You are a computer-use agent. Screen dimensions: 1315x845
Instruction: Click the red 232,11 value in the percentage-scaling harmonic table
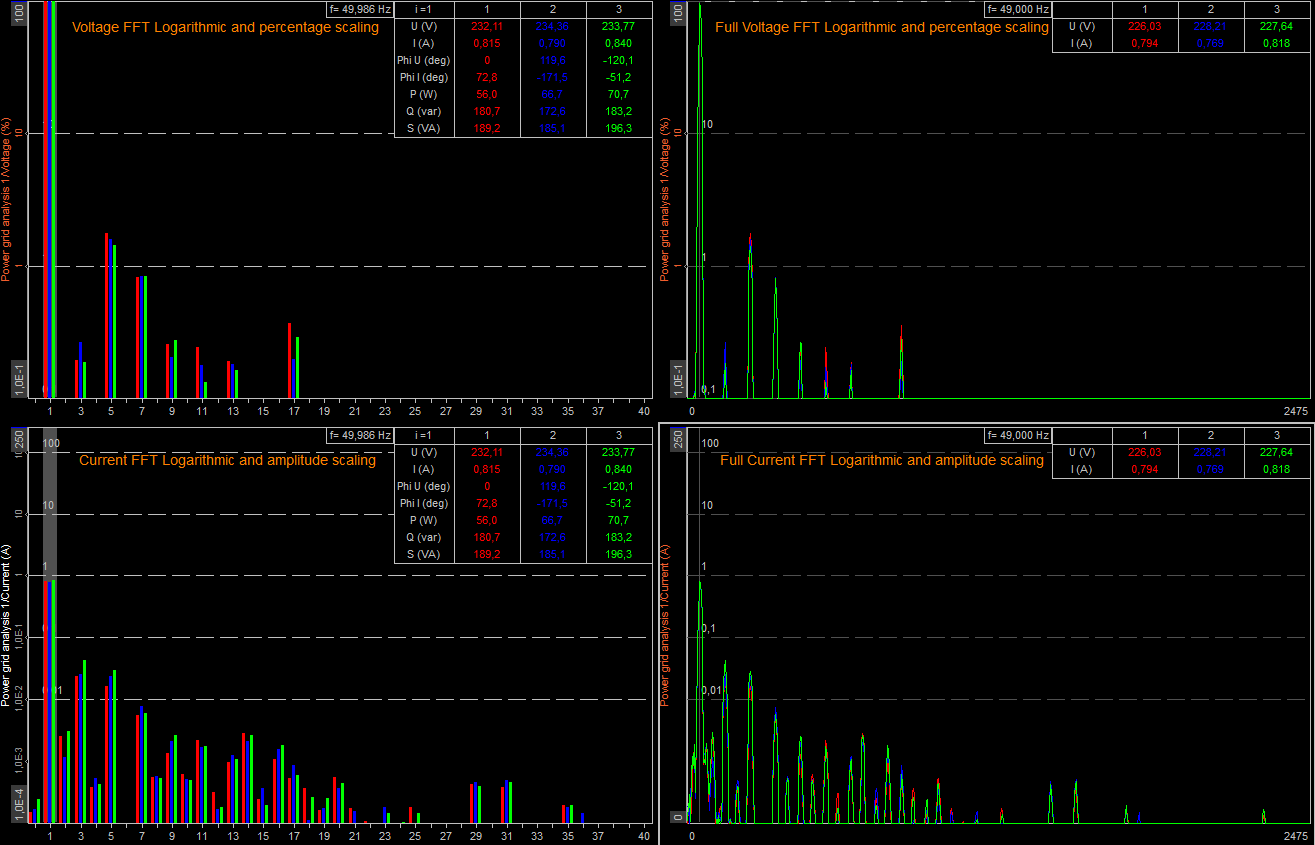tap(487, 27)
